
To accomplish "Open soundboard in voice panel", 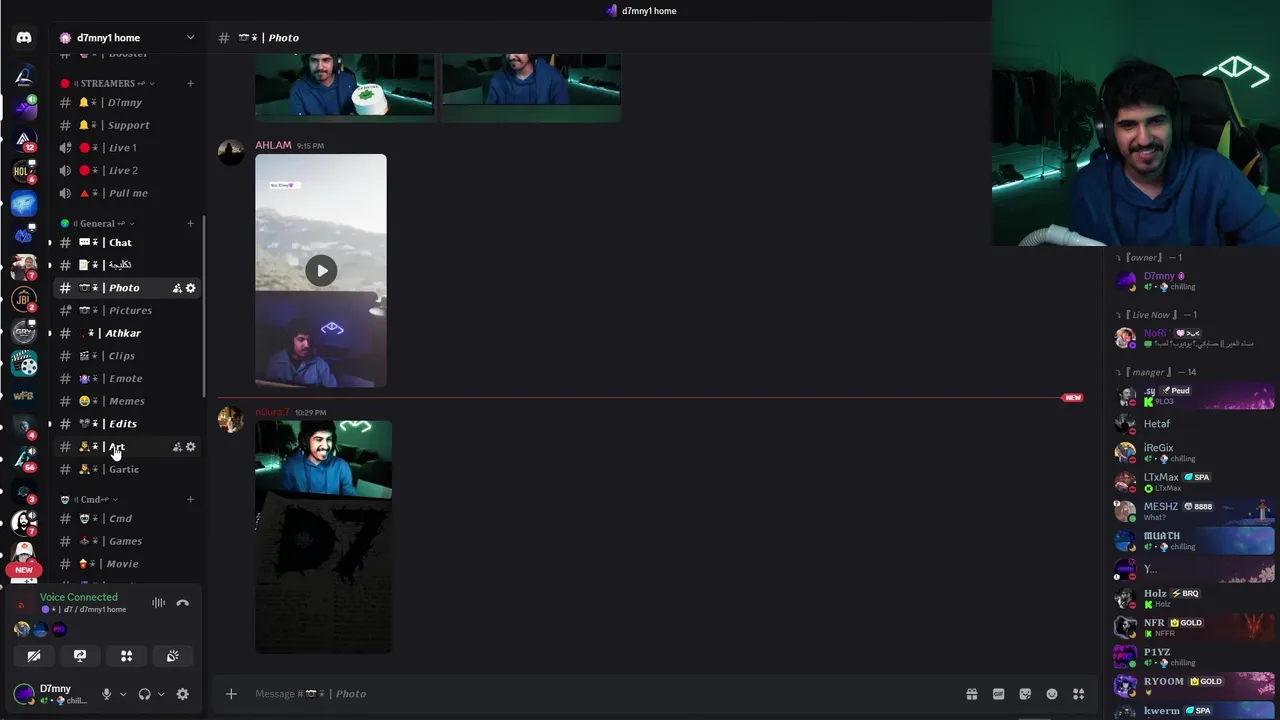I will (172, 656).
